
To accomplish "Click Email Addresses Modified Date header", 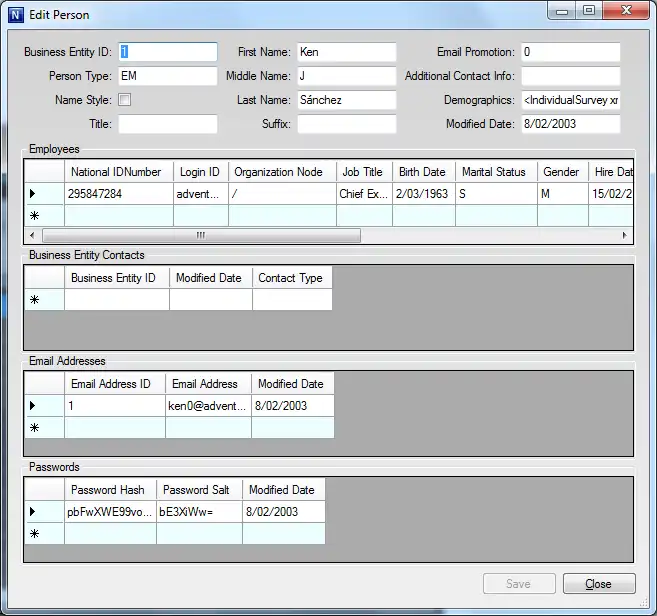I will coord(293,384).
